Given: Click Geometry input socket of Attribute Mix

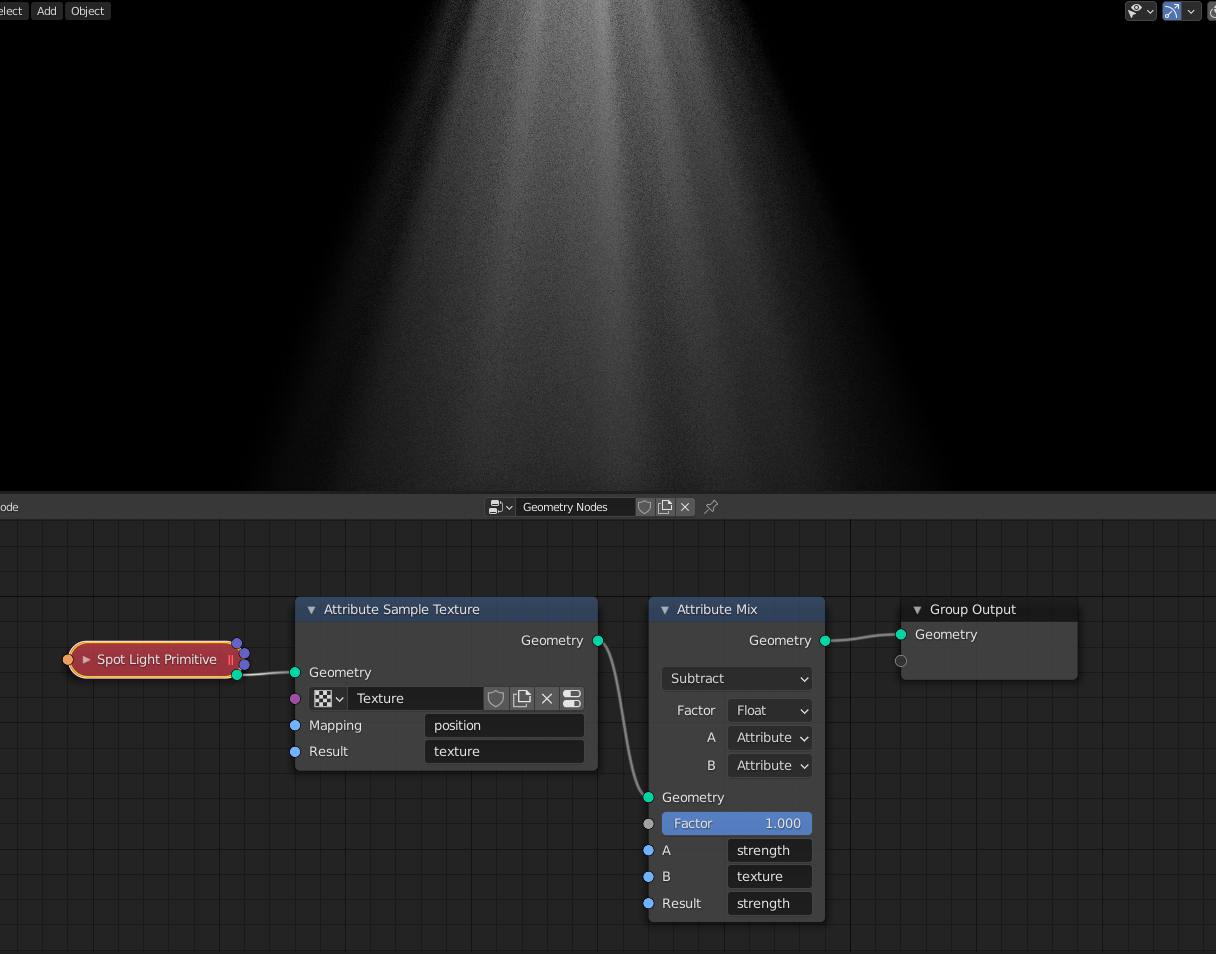Looking at the screenshot, I should (649, 797).
